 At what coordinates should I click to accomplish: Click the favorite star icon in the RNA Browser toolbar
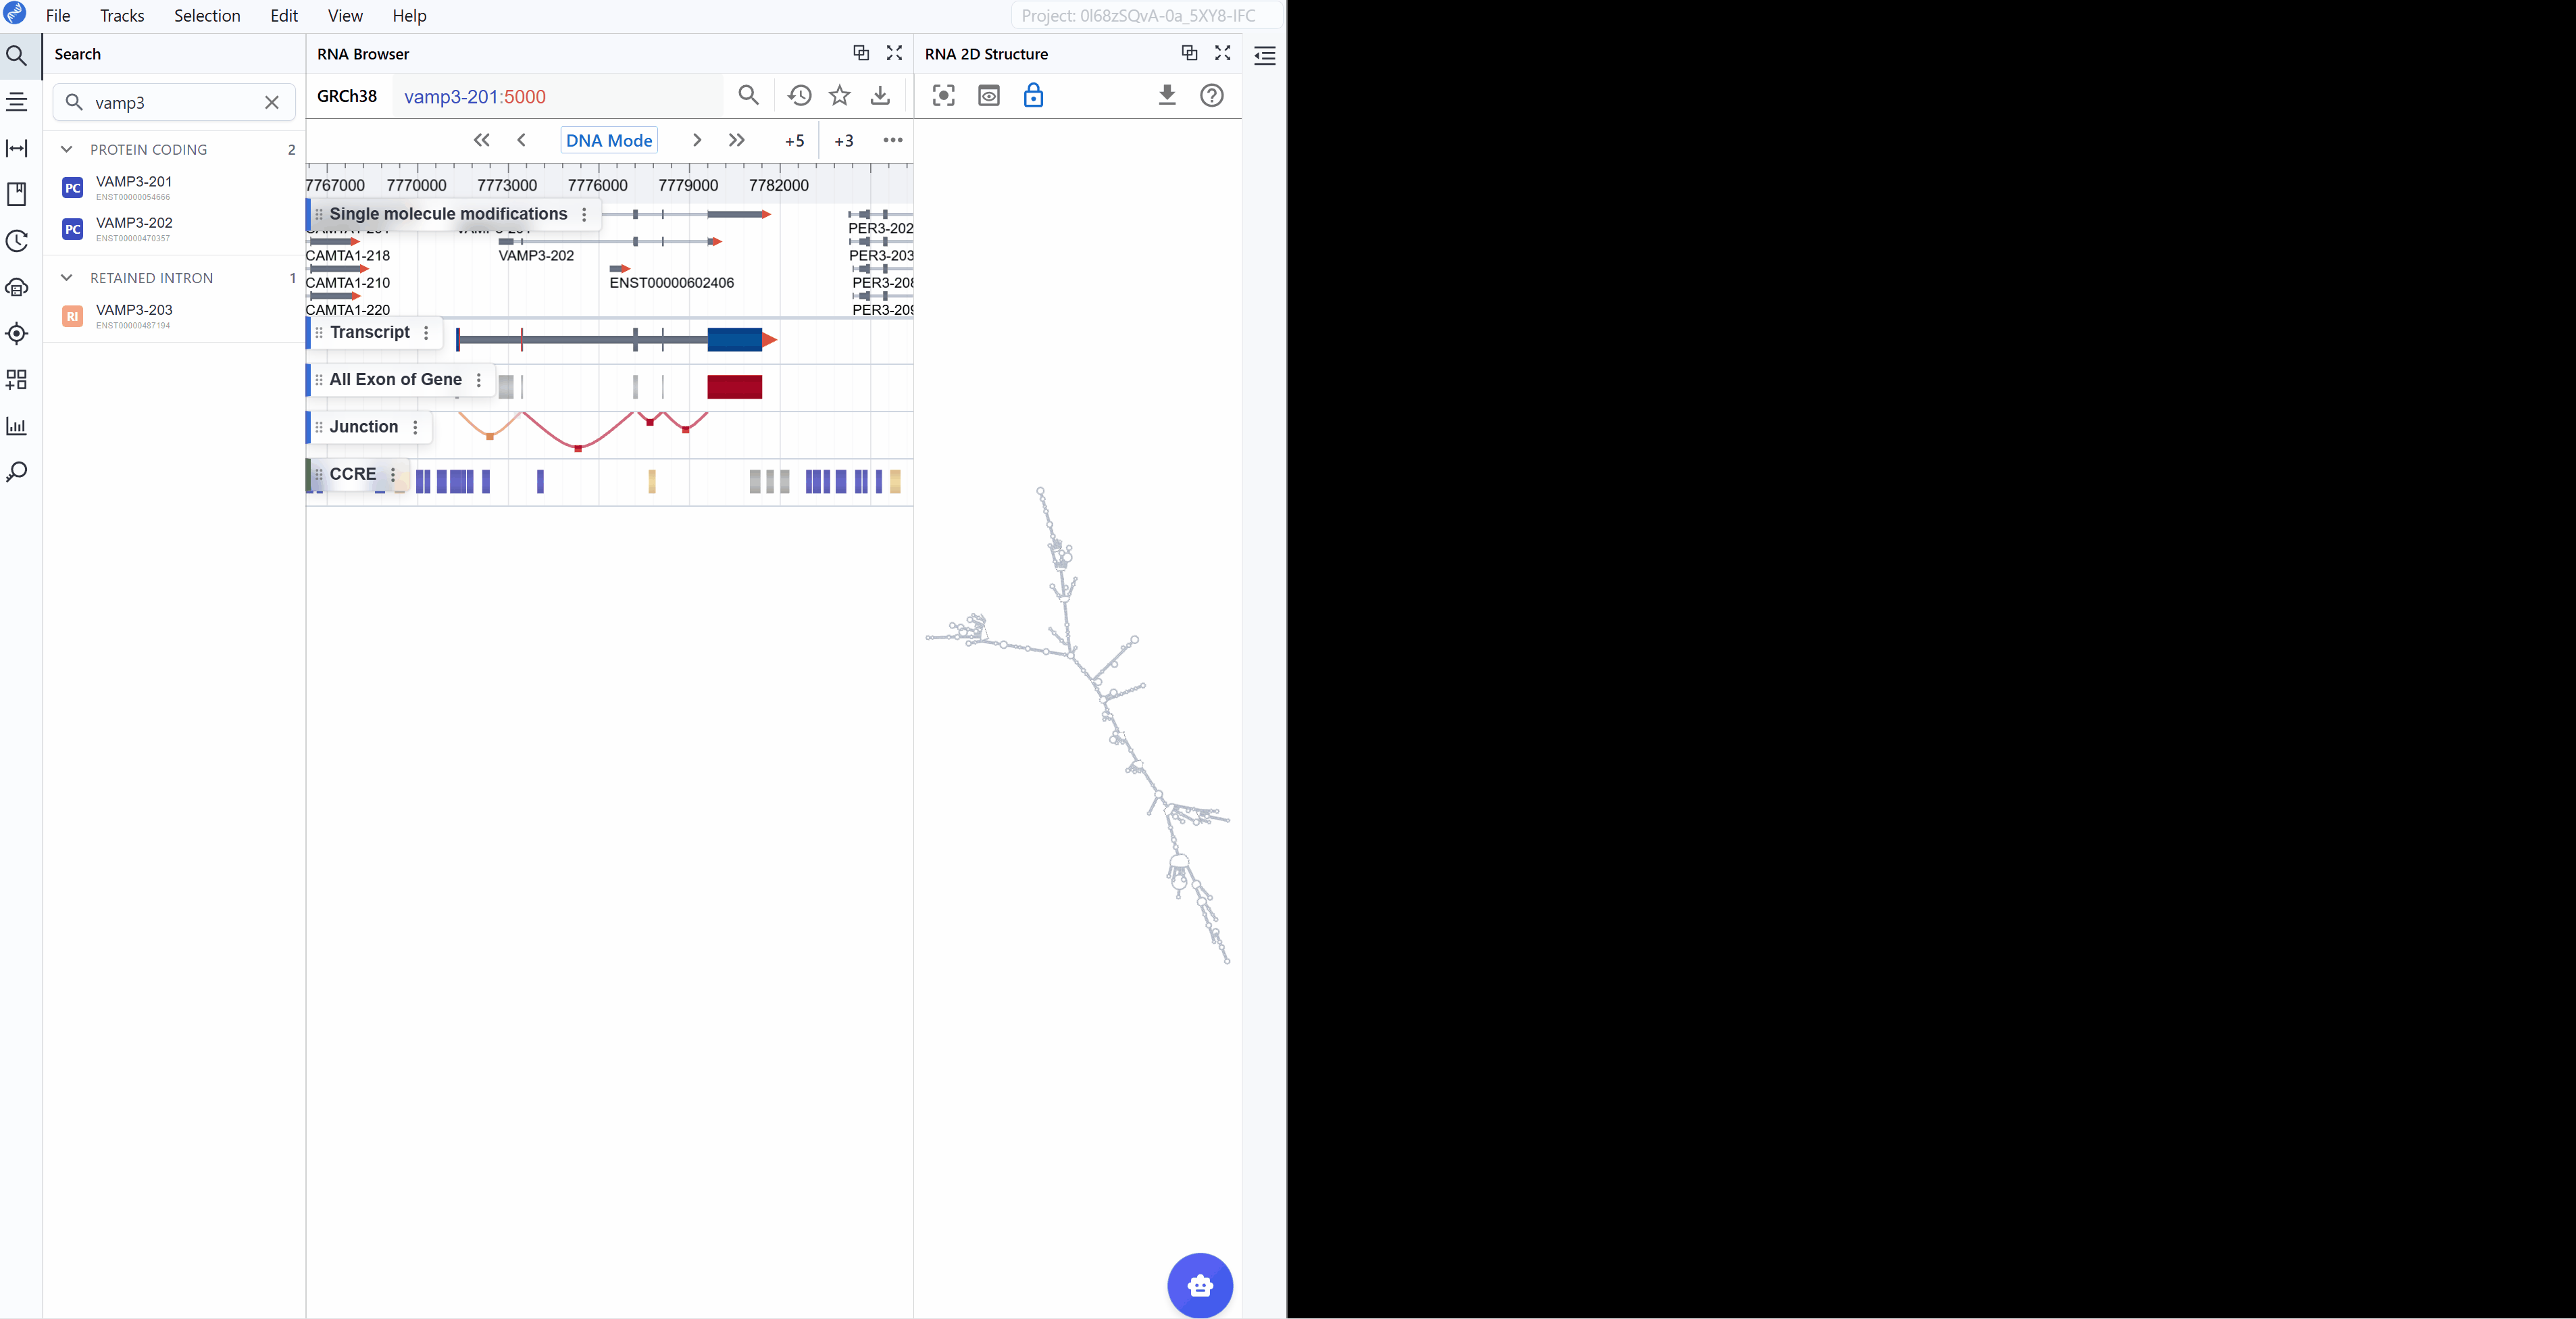(840, 96)
